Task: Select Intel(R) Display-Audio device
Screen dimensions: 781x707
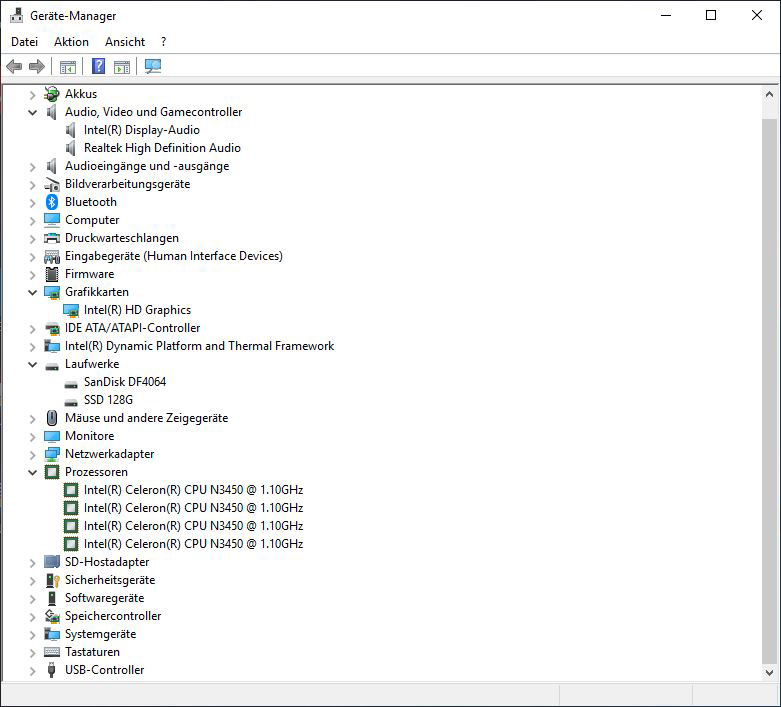Action: click(x=142, y=130)
